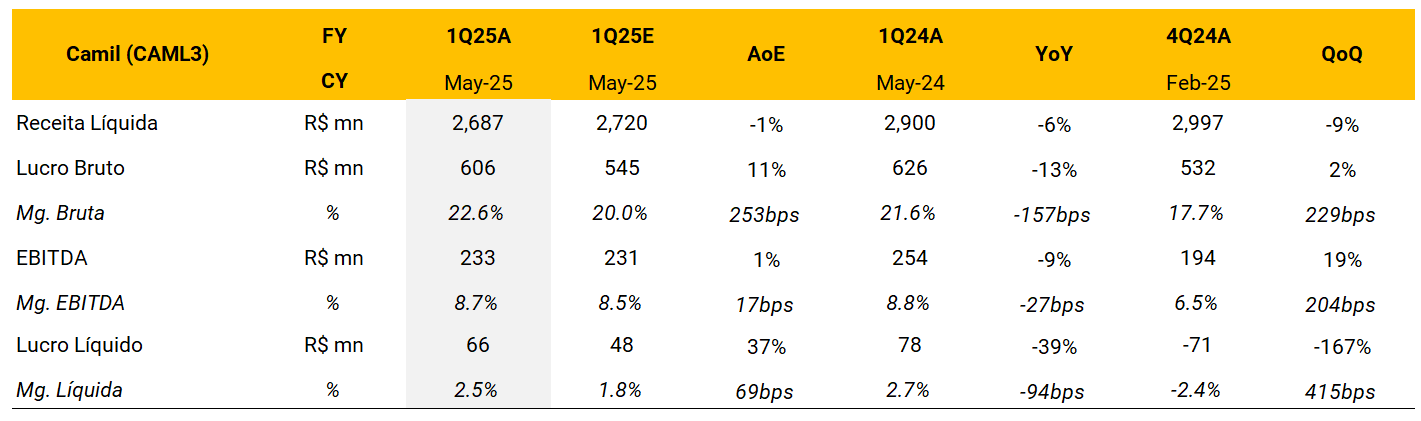Select the Mg. EBITDA row label
The image size is (1421, 421).
click(70, 302)
